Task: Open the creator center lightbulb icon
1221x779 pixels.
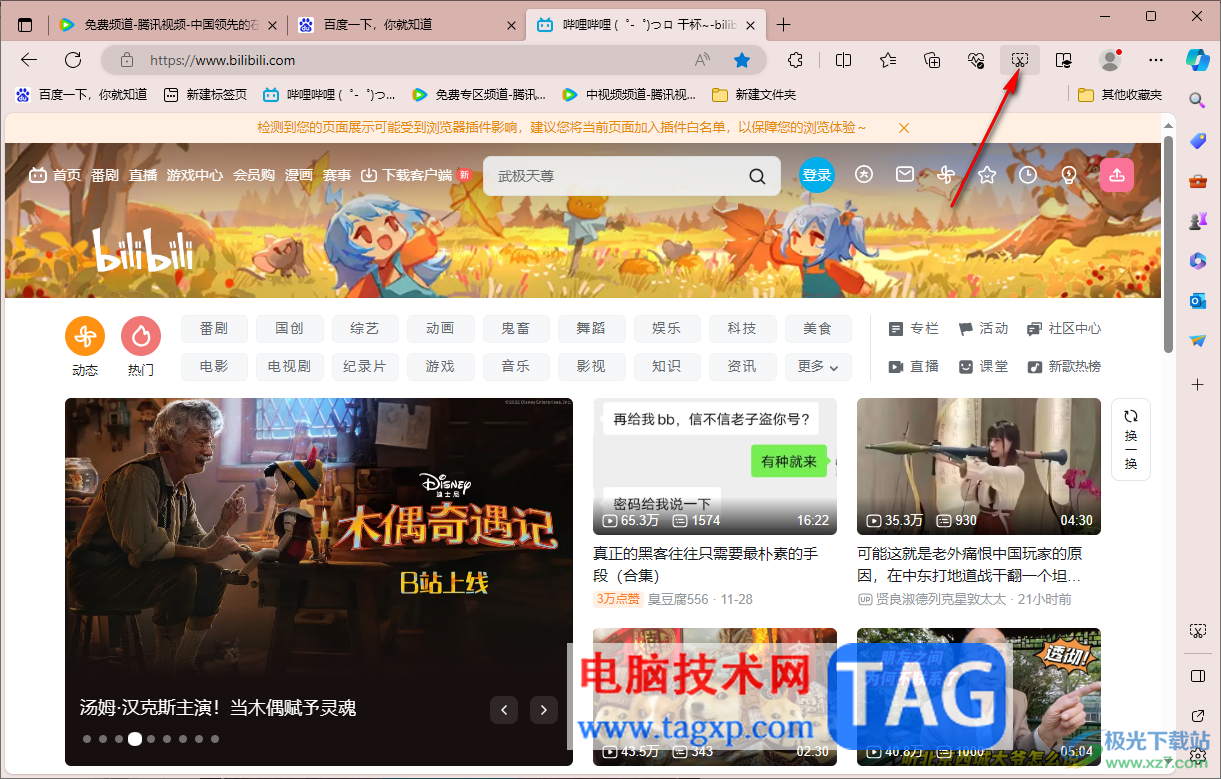Action: coord(1069,175)
